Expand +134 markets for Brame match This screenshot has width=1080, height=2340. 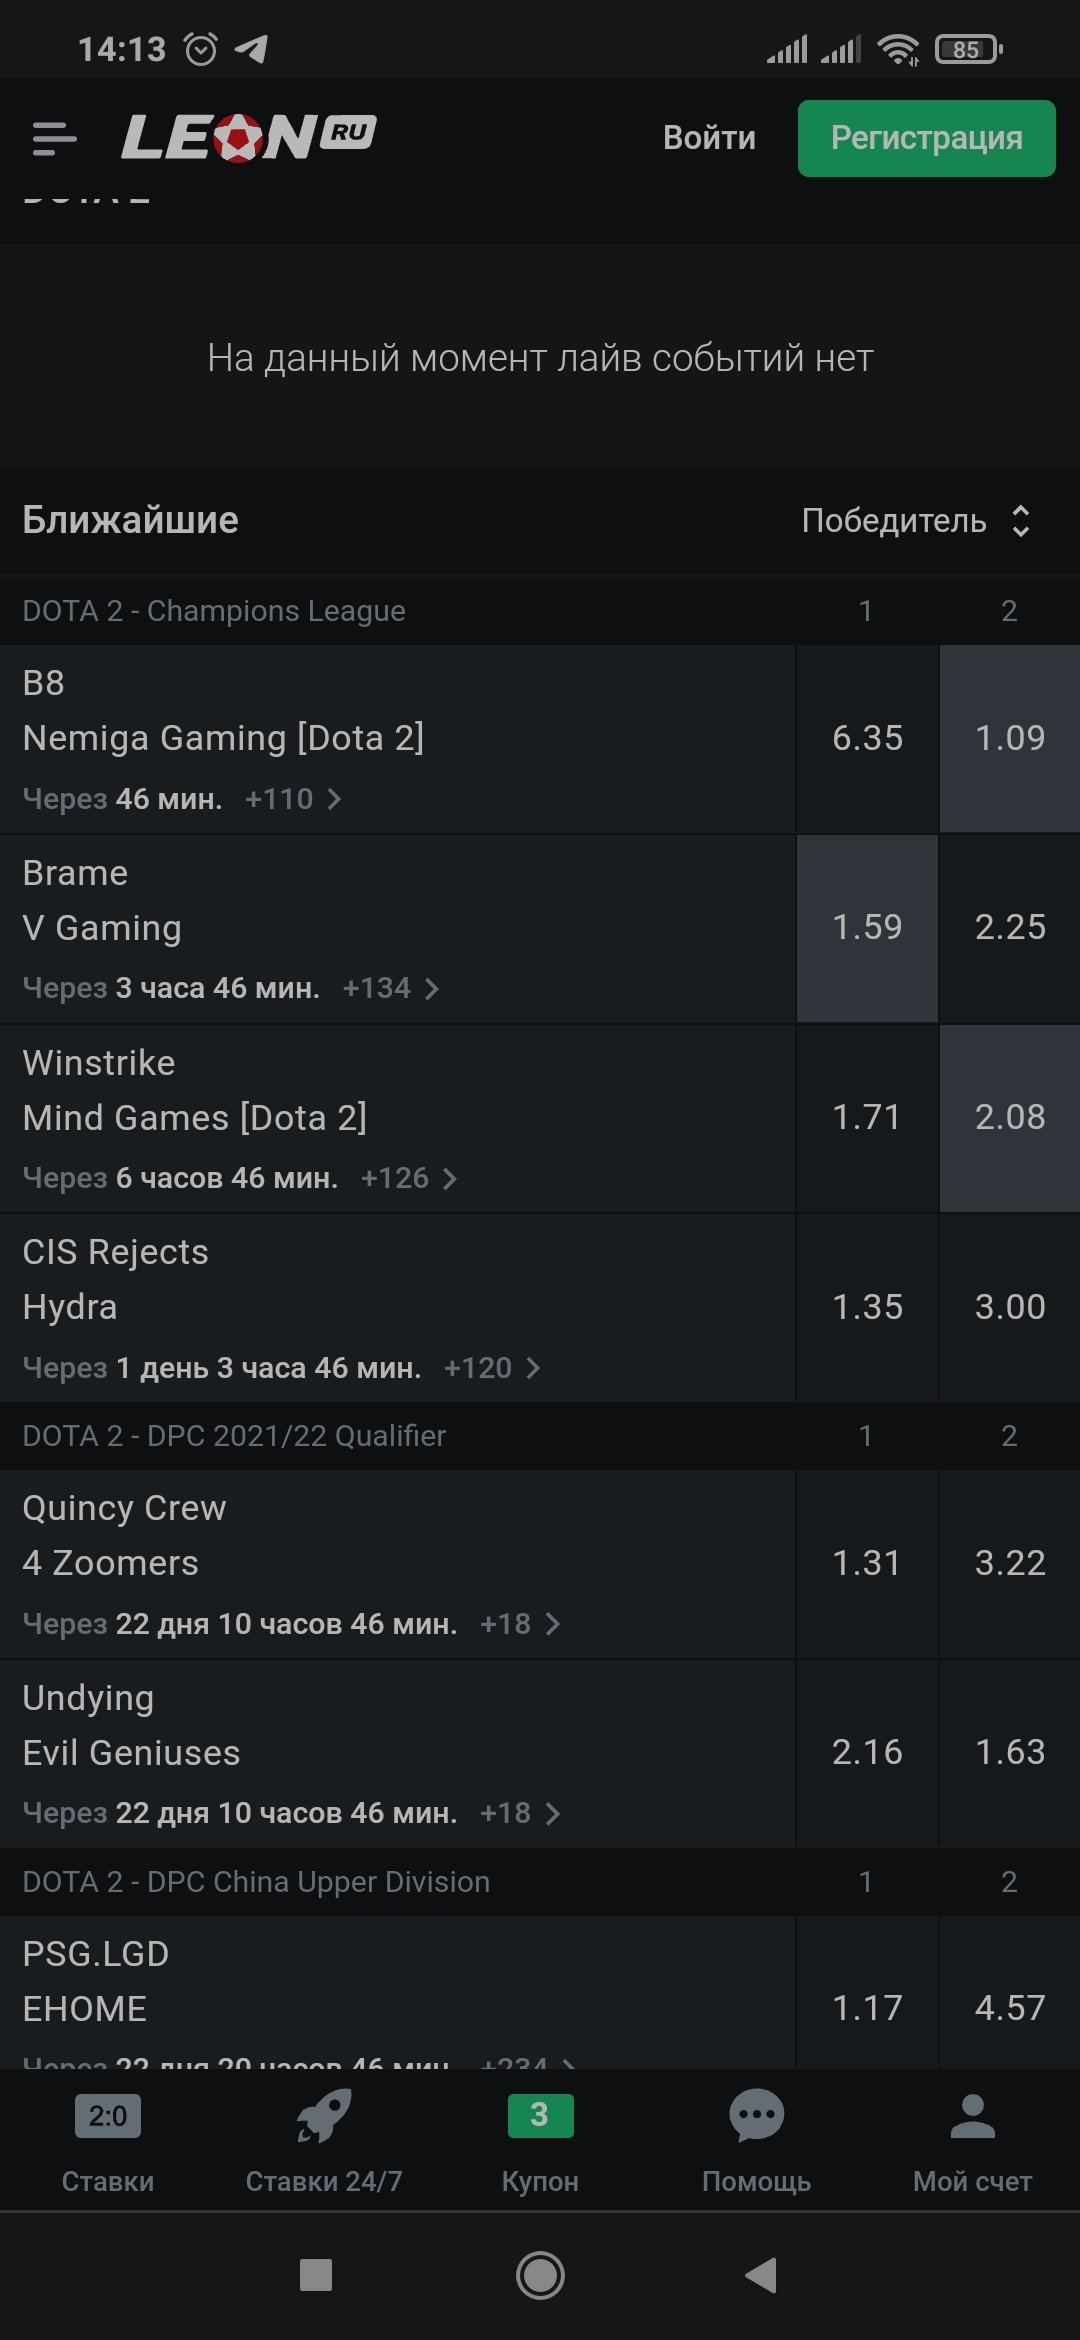pos(390,989)
